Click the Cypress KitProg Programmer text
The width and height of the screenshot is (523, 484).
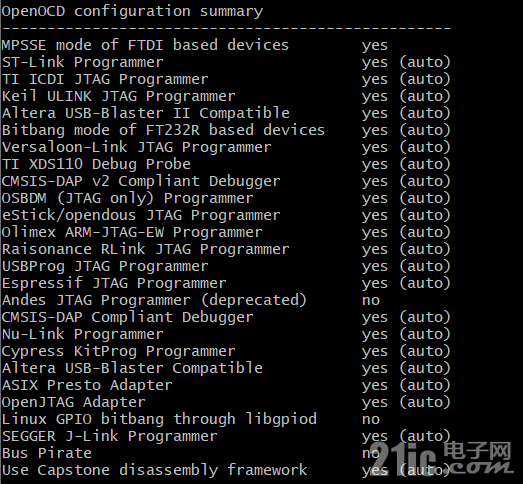pyautogui.click(x=119, y=352)
